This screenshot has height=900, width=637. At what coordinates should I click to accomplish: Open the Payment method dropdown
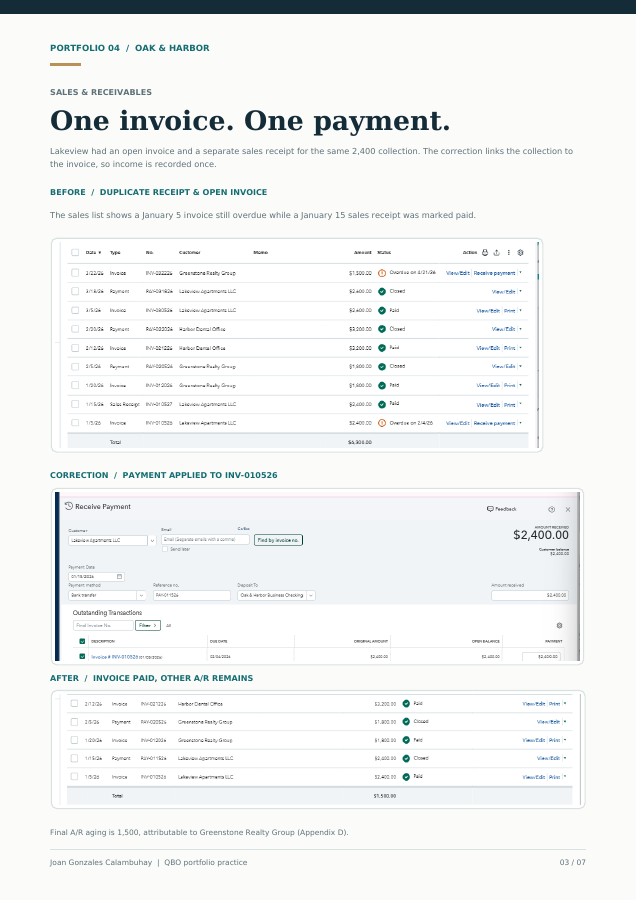click(141, 596)
